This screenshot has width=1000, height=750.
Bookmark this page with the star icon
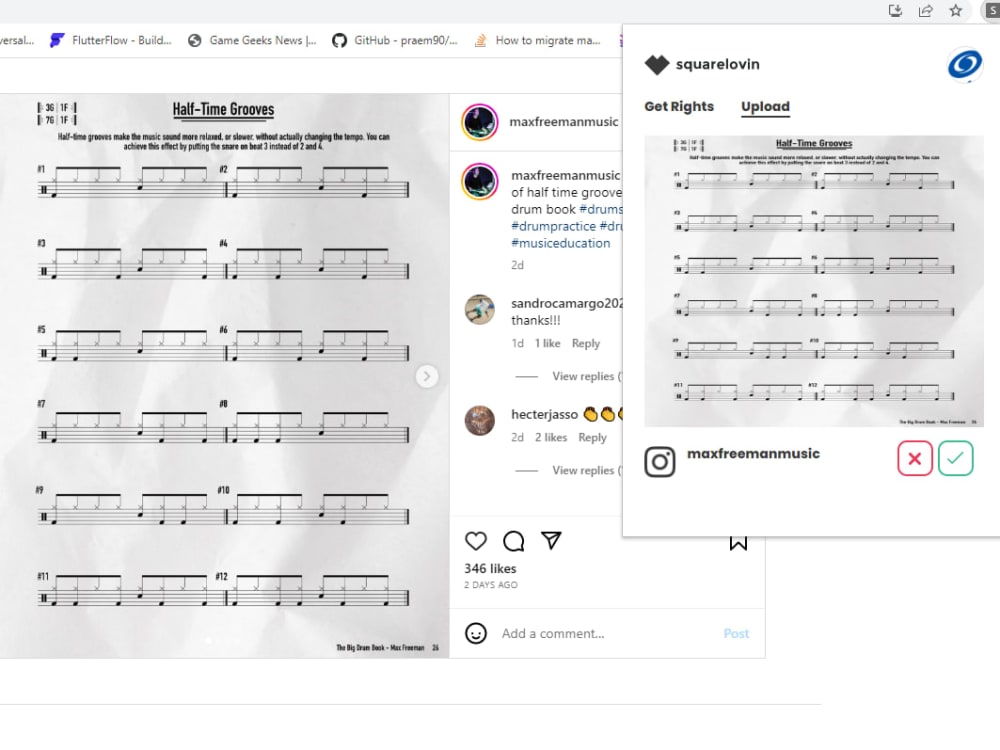click(x=955, y=10)
